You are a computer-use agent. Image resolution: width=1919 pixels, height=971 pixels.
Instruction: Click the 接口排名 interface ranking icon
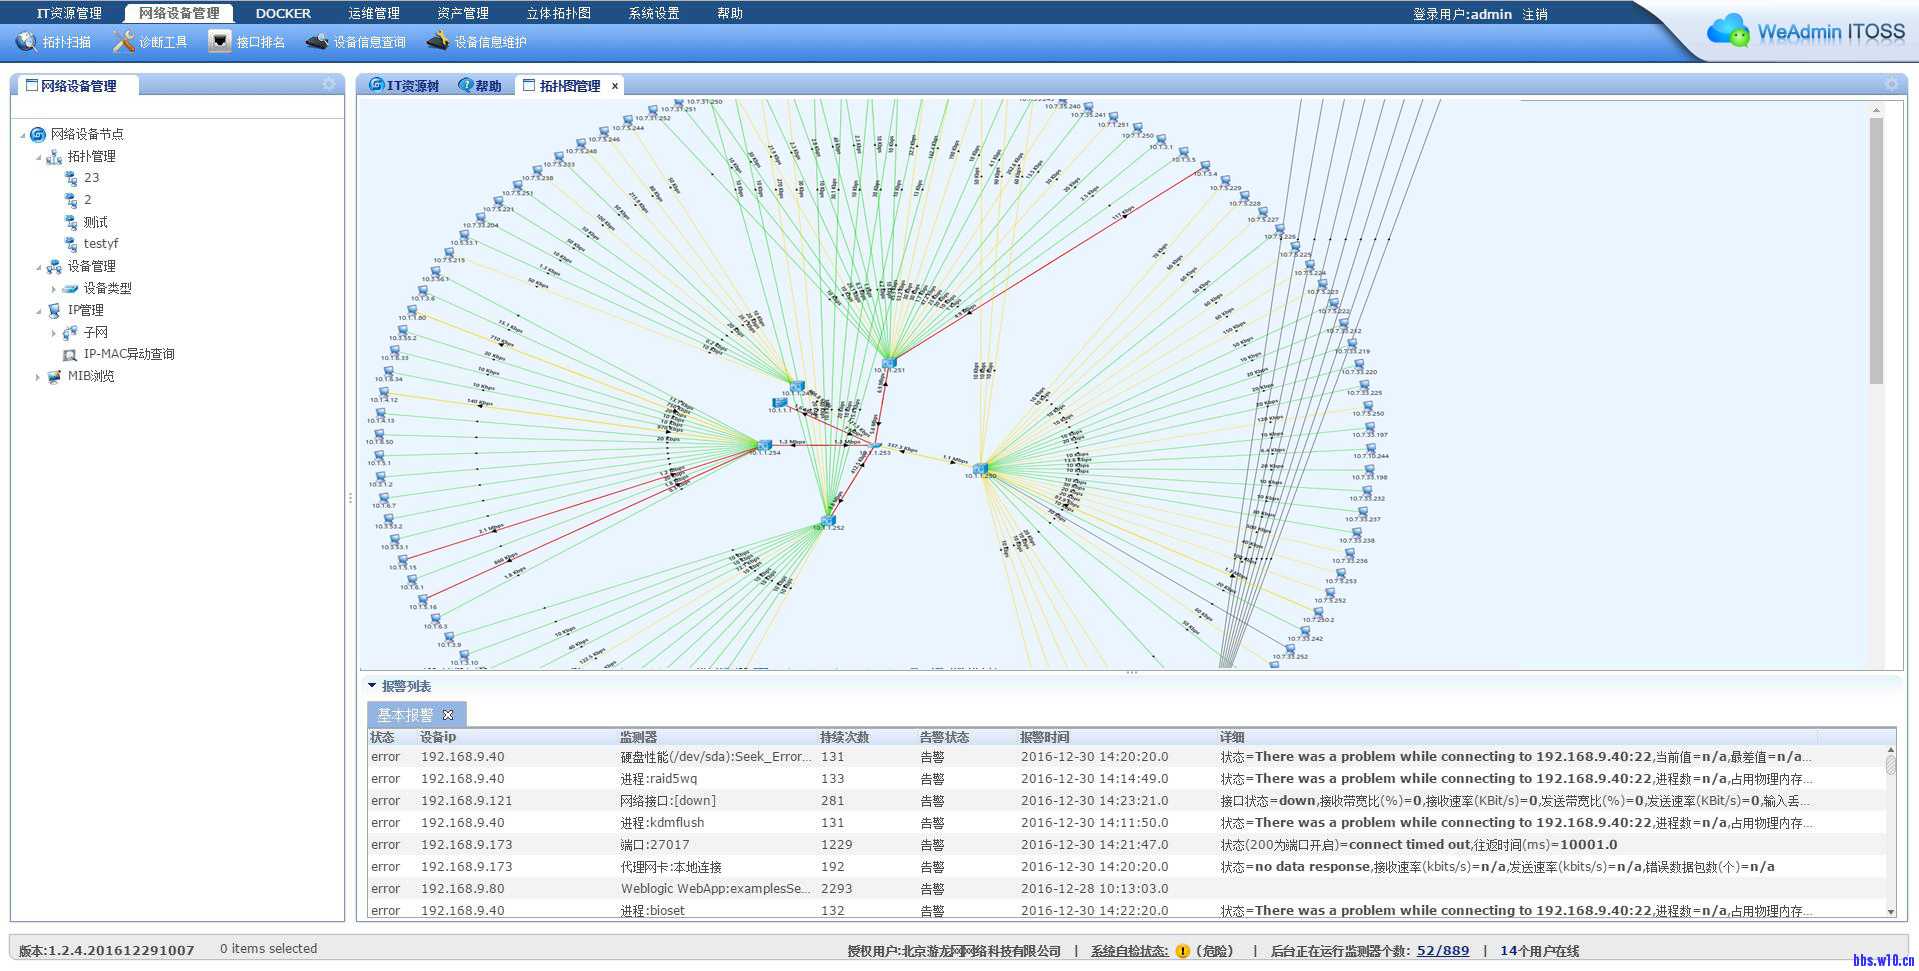pos(220,42)
